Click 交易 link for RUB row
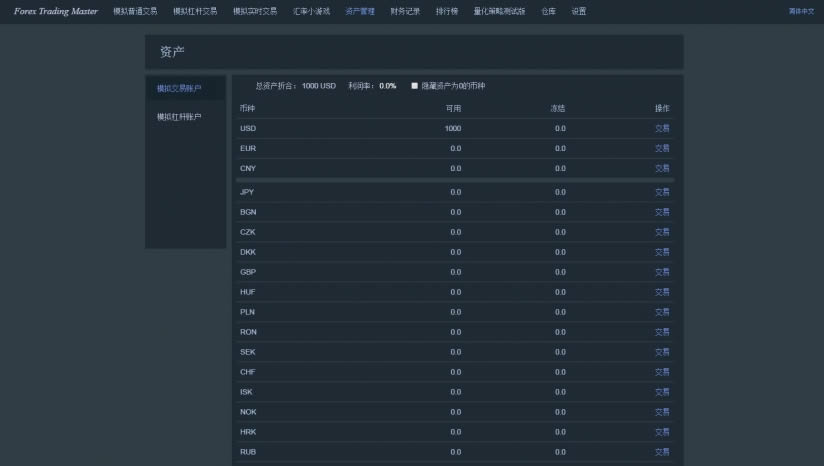This screenshot has width=824, height=466. click(x=662, y=452)
